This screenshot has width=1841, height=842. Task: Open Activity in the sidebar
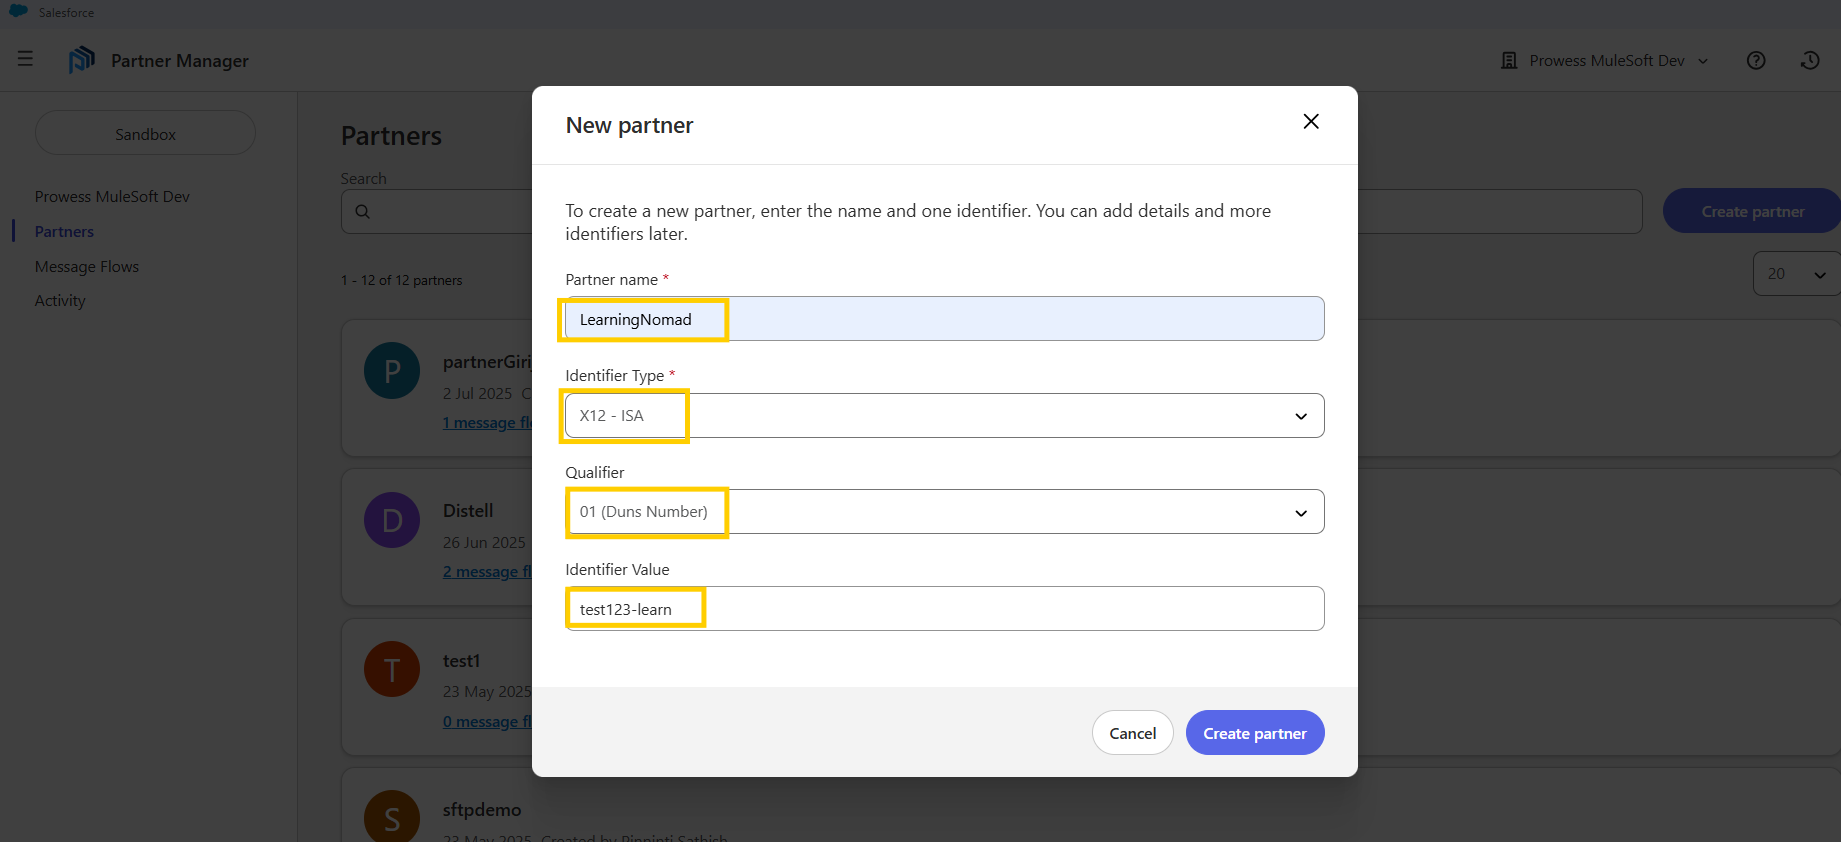point(60,301)
